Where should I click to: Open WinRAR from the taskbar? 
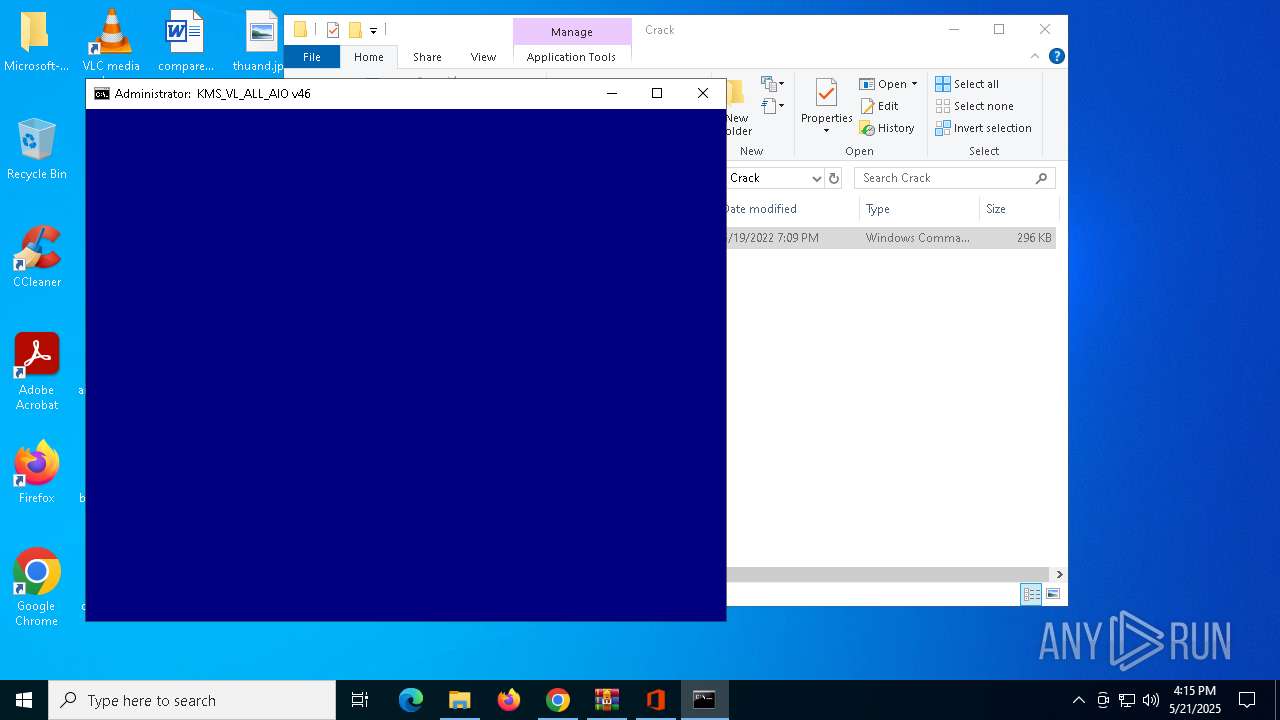point(606,700)
